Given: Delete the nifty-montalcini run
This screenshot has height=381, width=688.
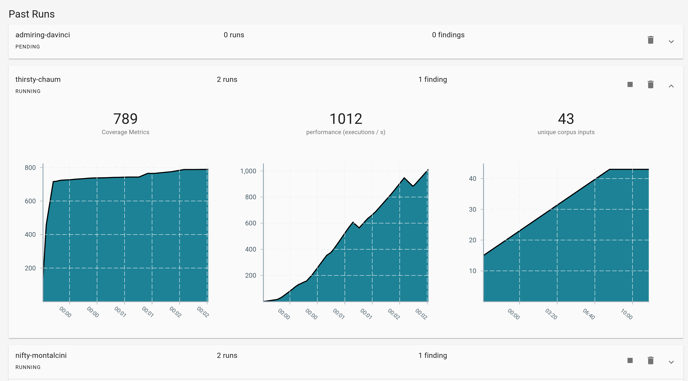Looking at the screenshot, I should pyautogui.click(x=650, y=361).
